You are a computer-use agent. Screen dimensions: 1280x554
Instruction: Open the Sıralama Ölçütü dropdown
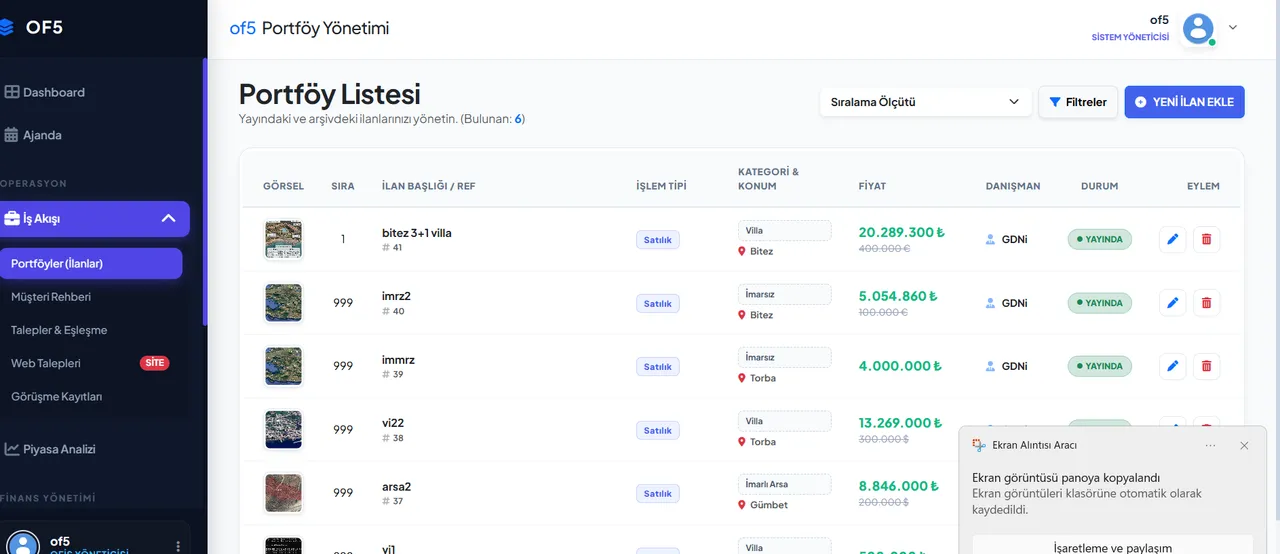pos(924,102)
